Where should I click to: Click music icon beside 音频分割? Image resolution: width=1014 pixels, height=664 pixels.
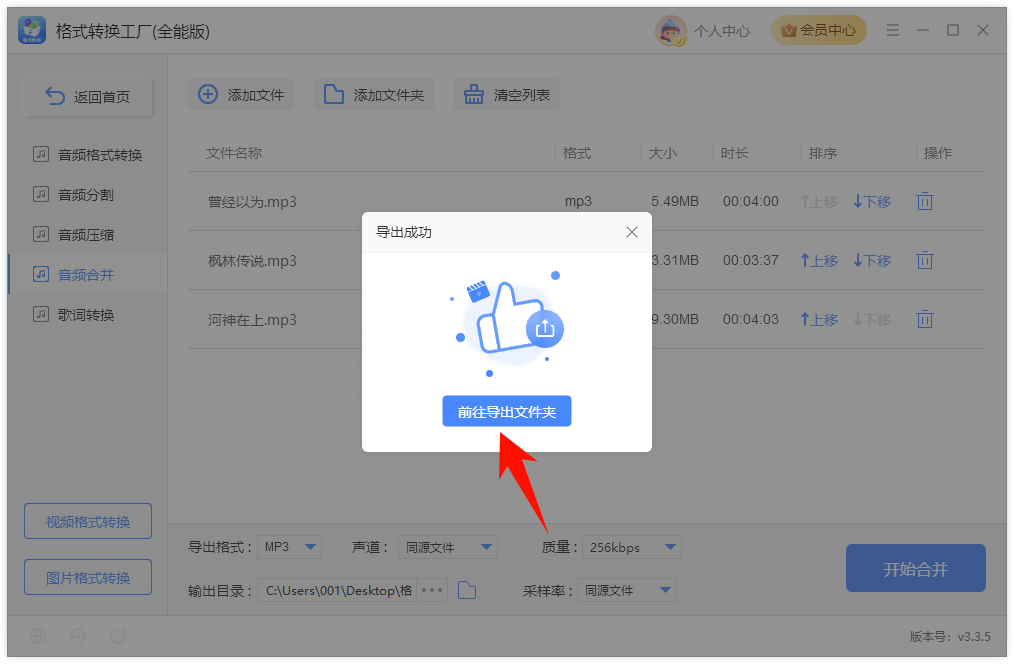[x=41, y=194]
